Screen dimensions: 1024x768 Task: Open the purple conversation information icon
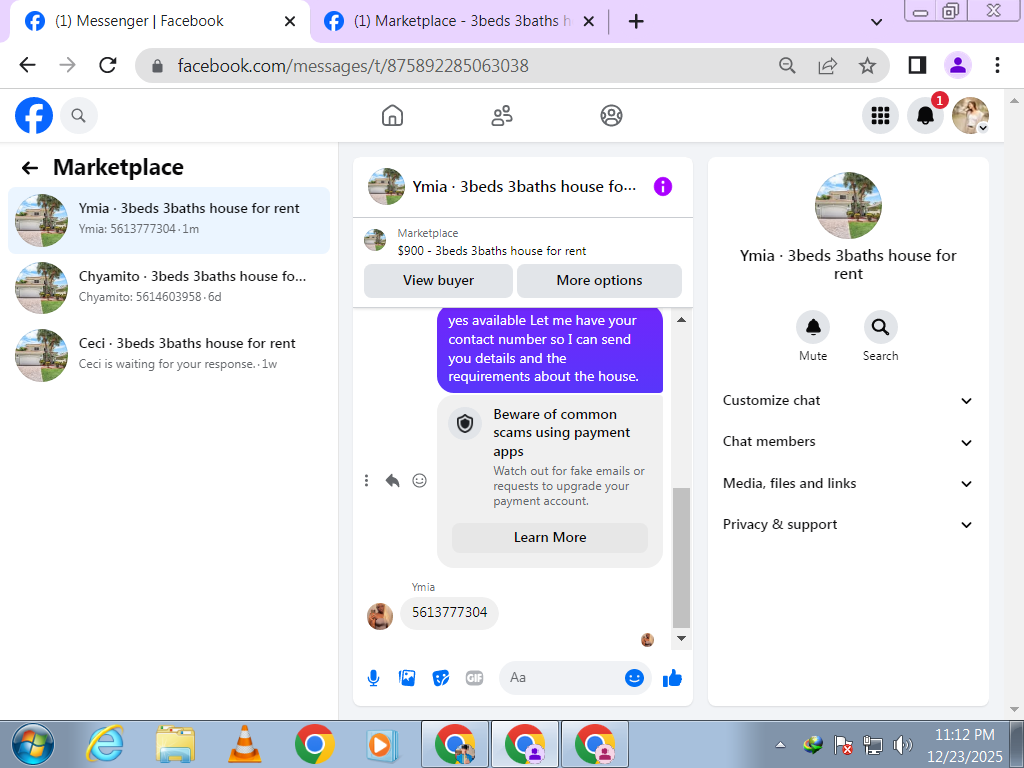click(663, 187)
